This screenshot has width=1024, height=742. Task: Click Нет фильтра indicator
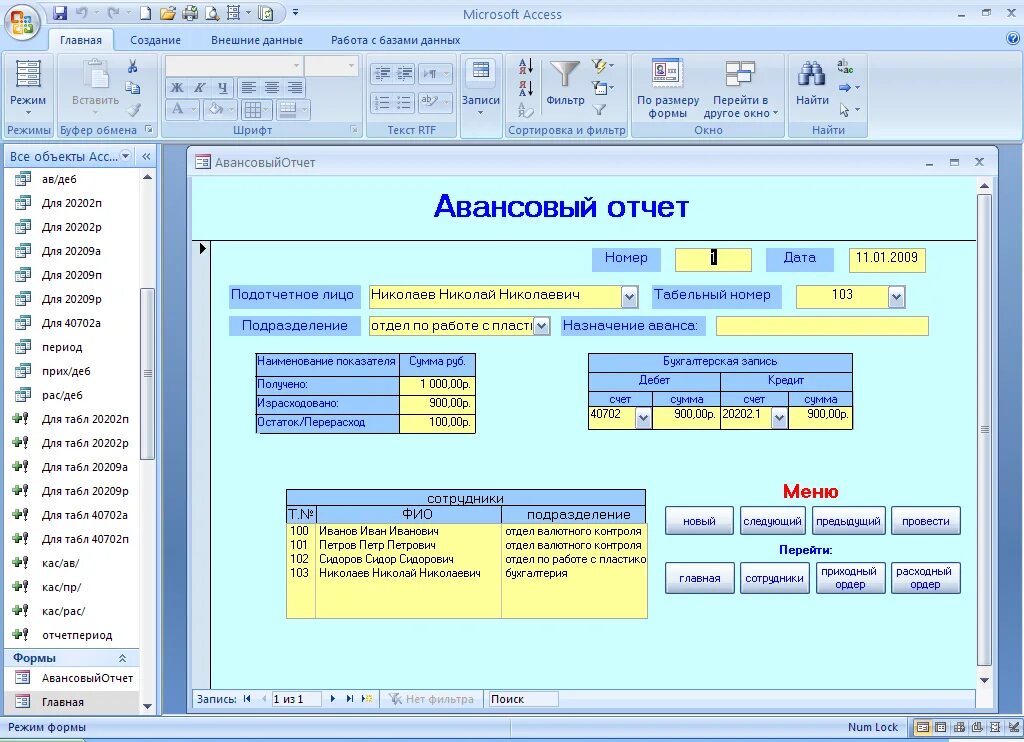tap(432, 699)
